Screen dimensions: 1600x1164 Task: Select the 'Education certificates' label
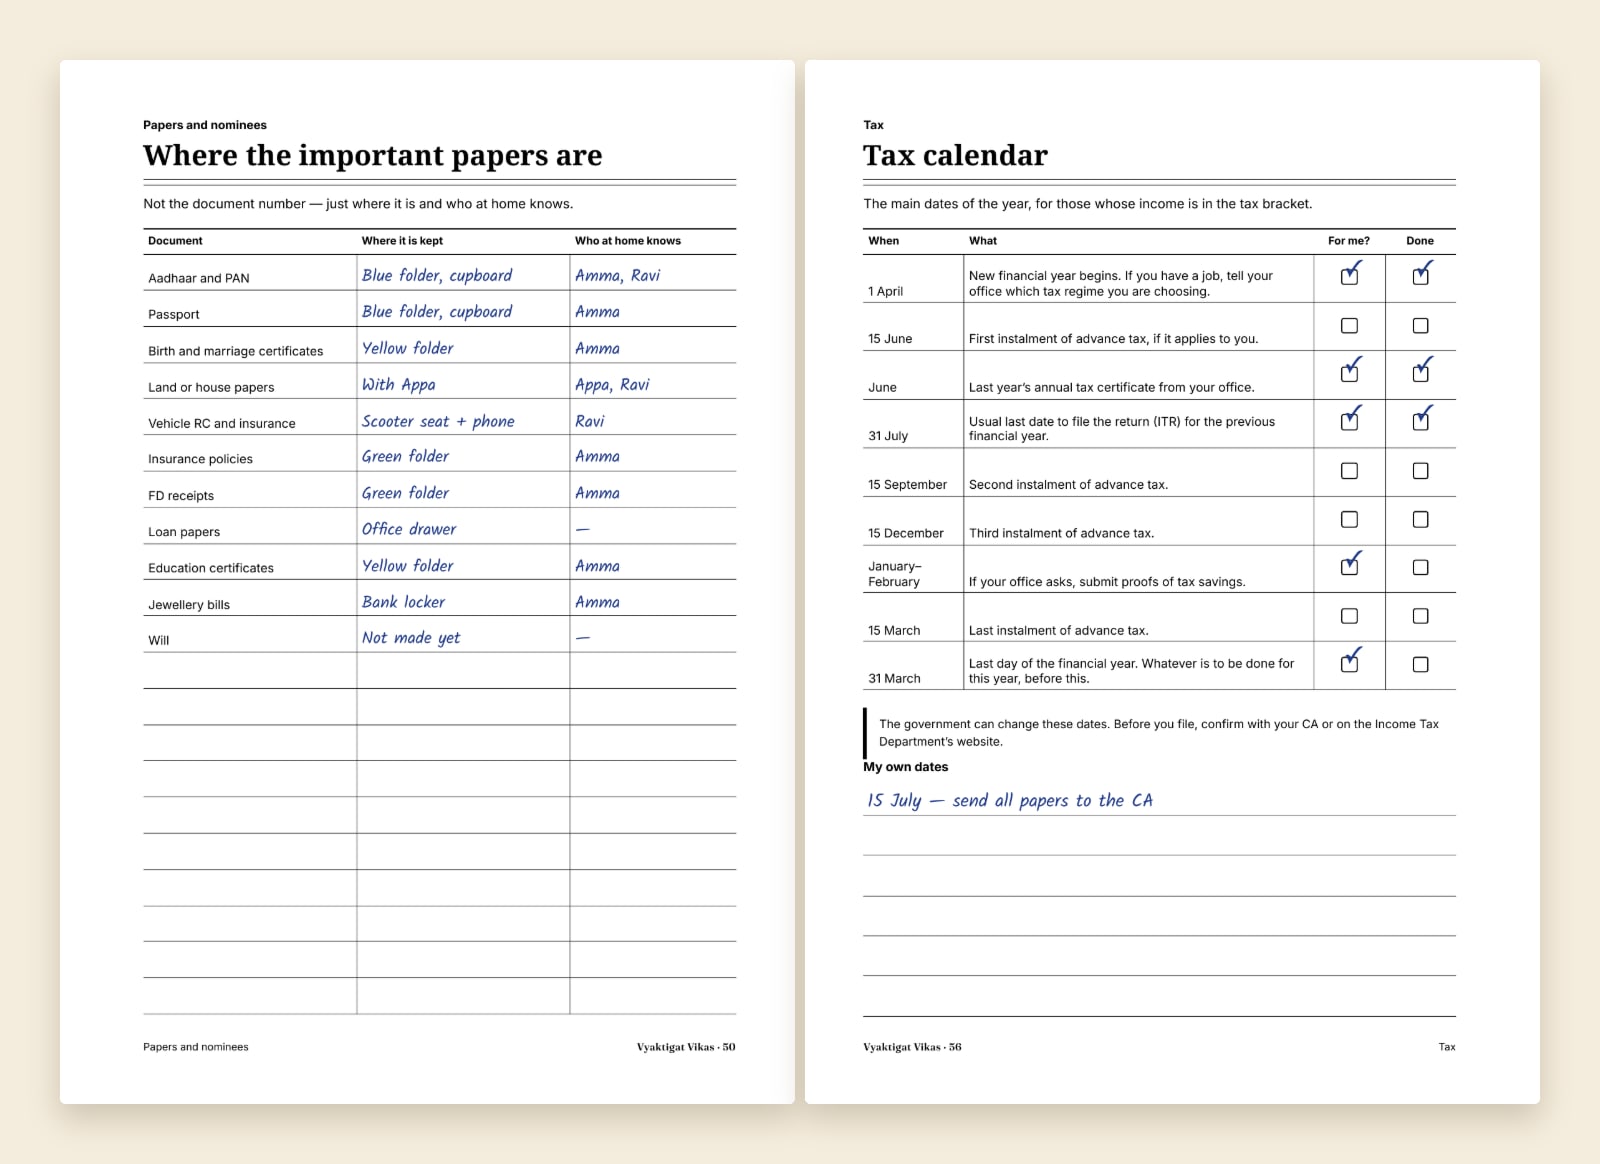pos(211,568)
